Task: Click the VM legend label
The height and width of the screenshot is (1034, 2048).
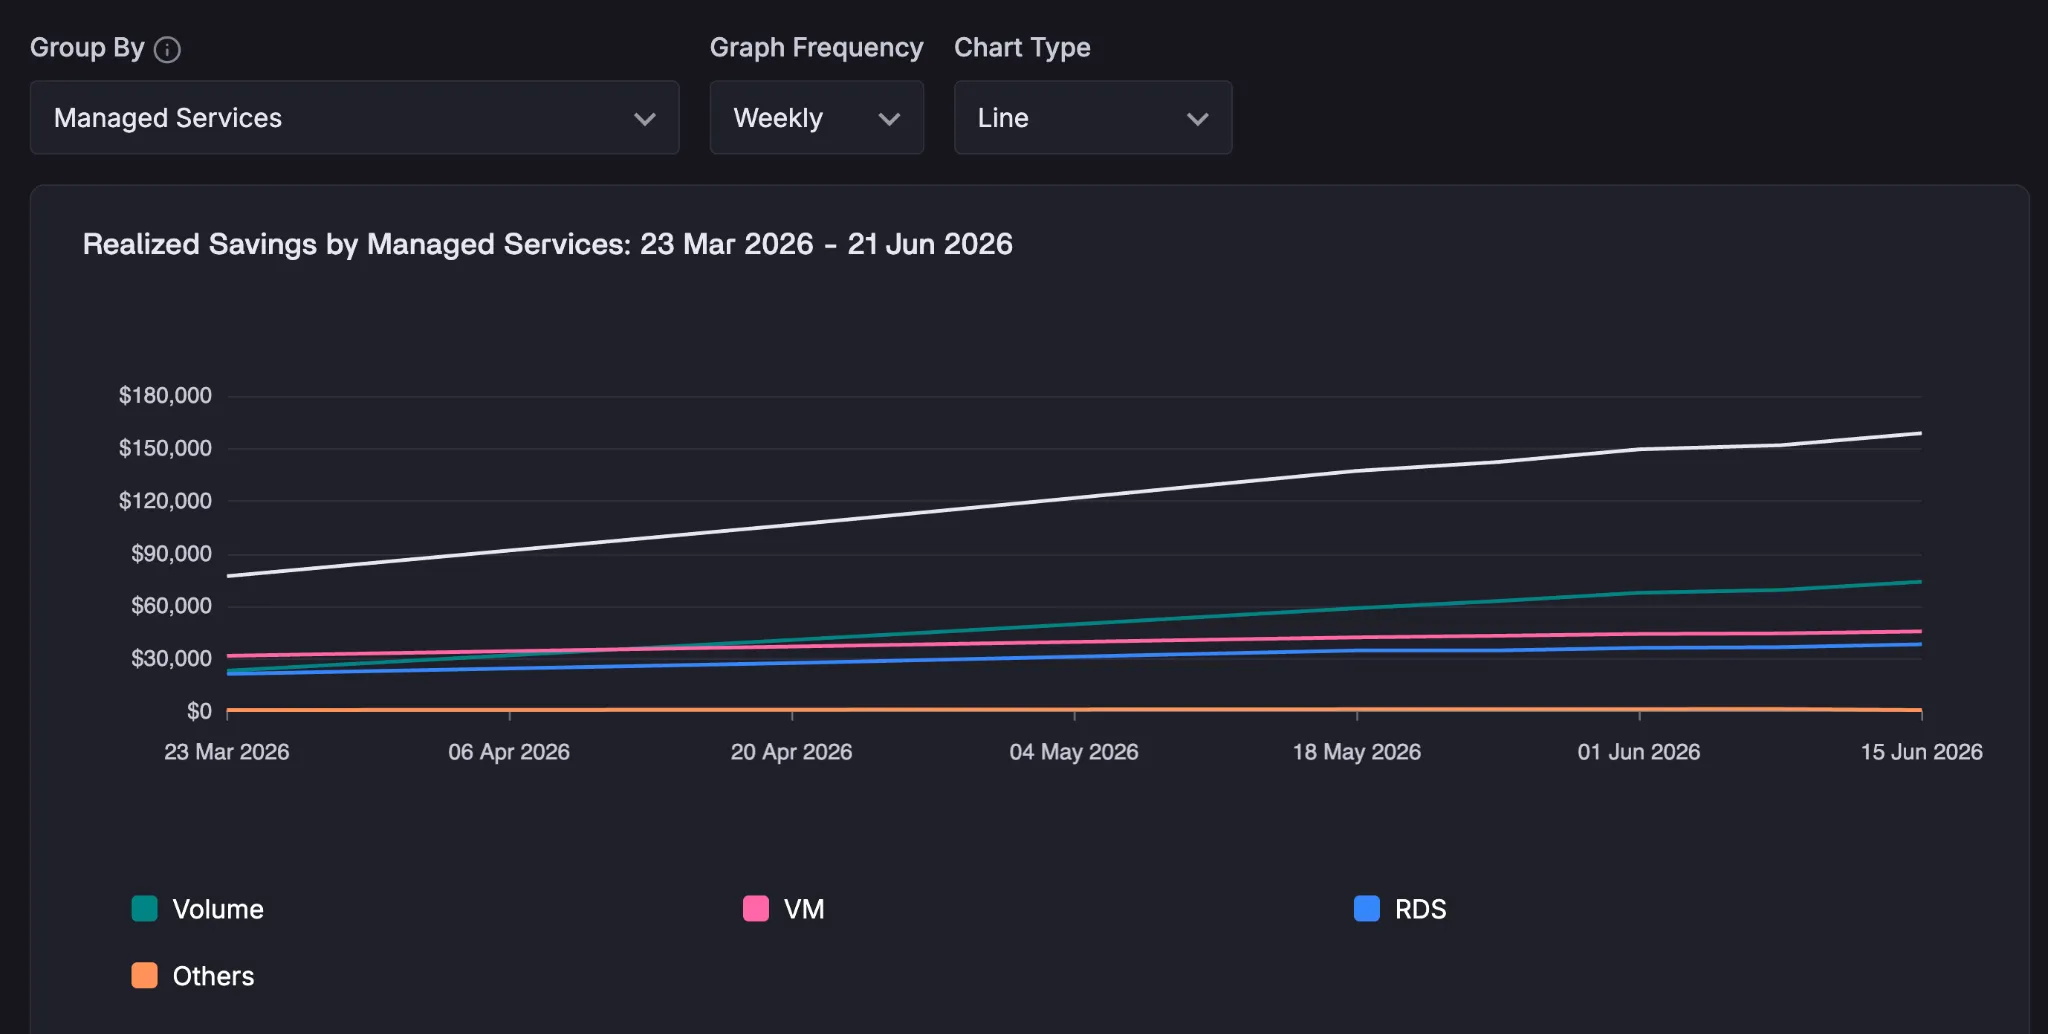Action: tap(804, 909)
